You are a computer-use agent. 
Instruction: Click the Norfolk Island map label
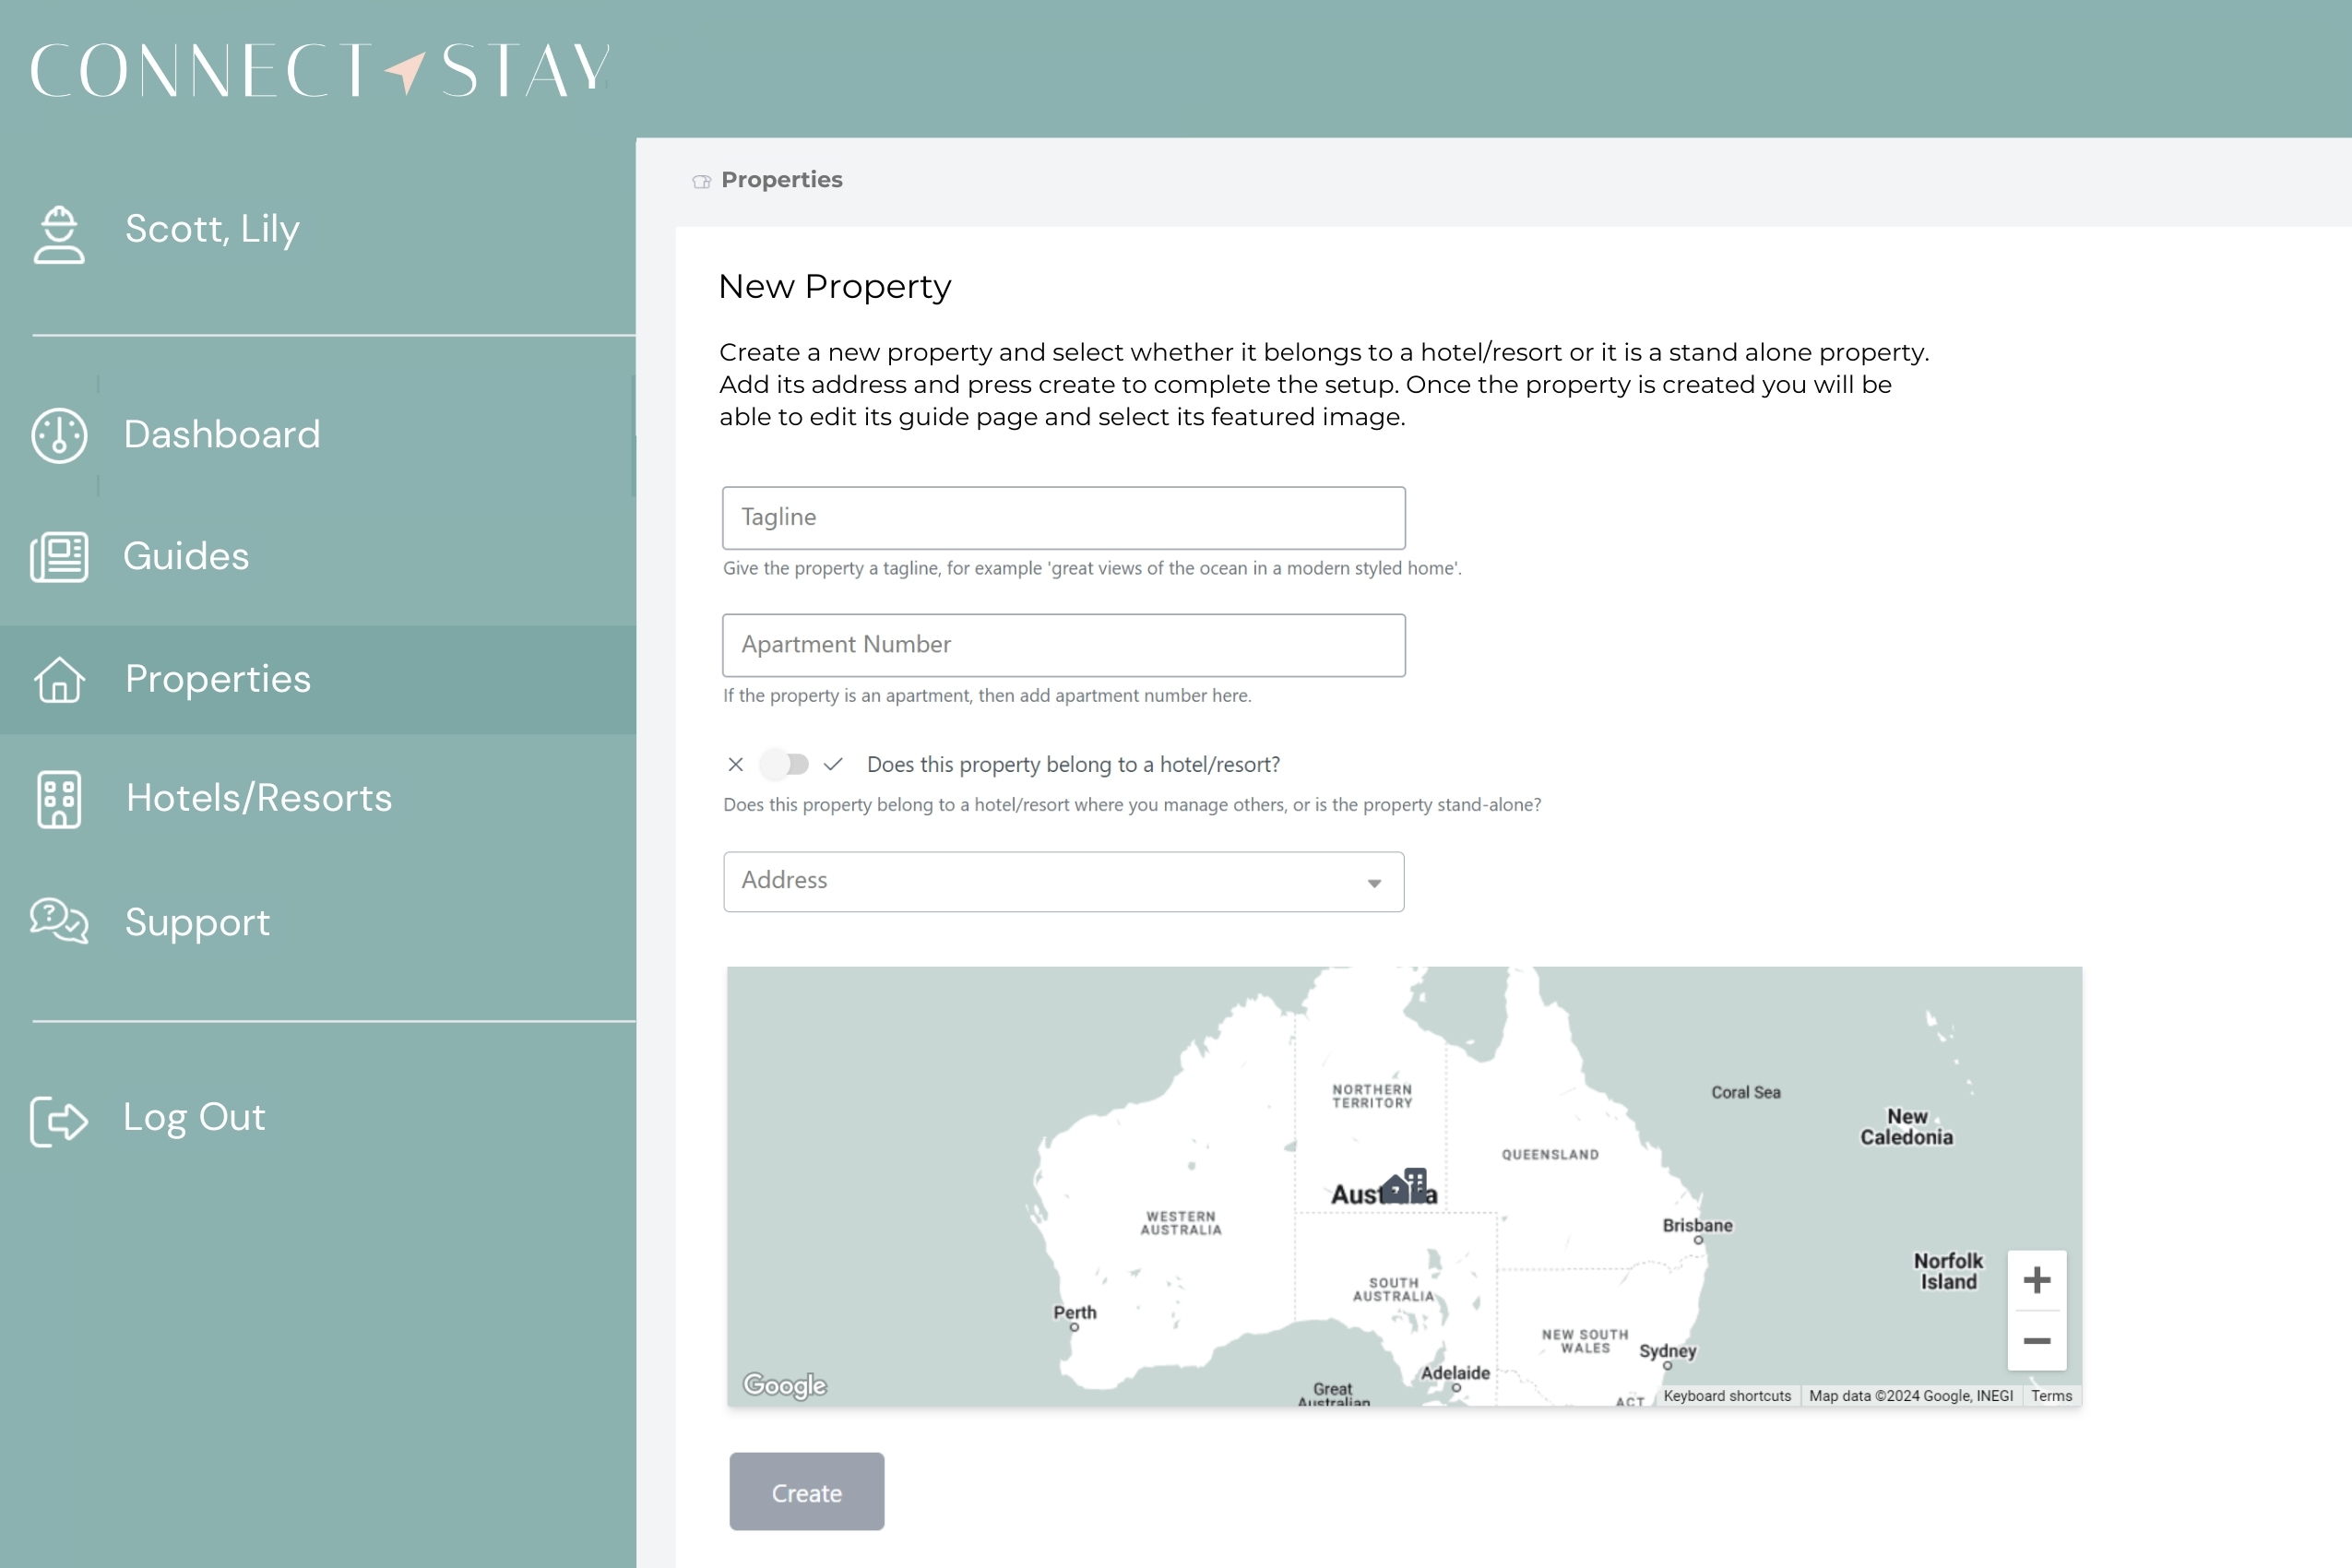[1948, 1271]
